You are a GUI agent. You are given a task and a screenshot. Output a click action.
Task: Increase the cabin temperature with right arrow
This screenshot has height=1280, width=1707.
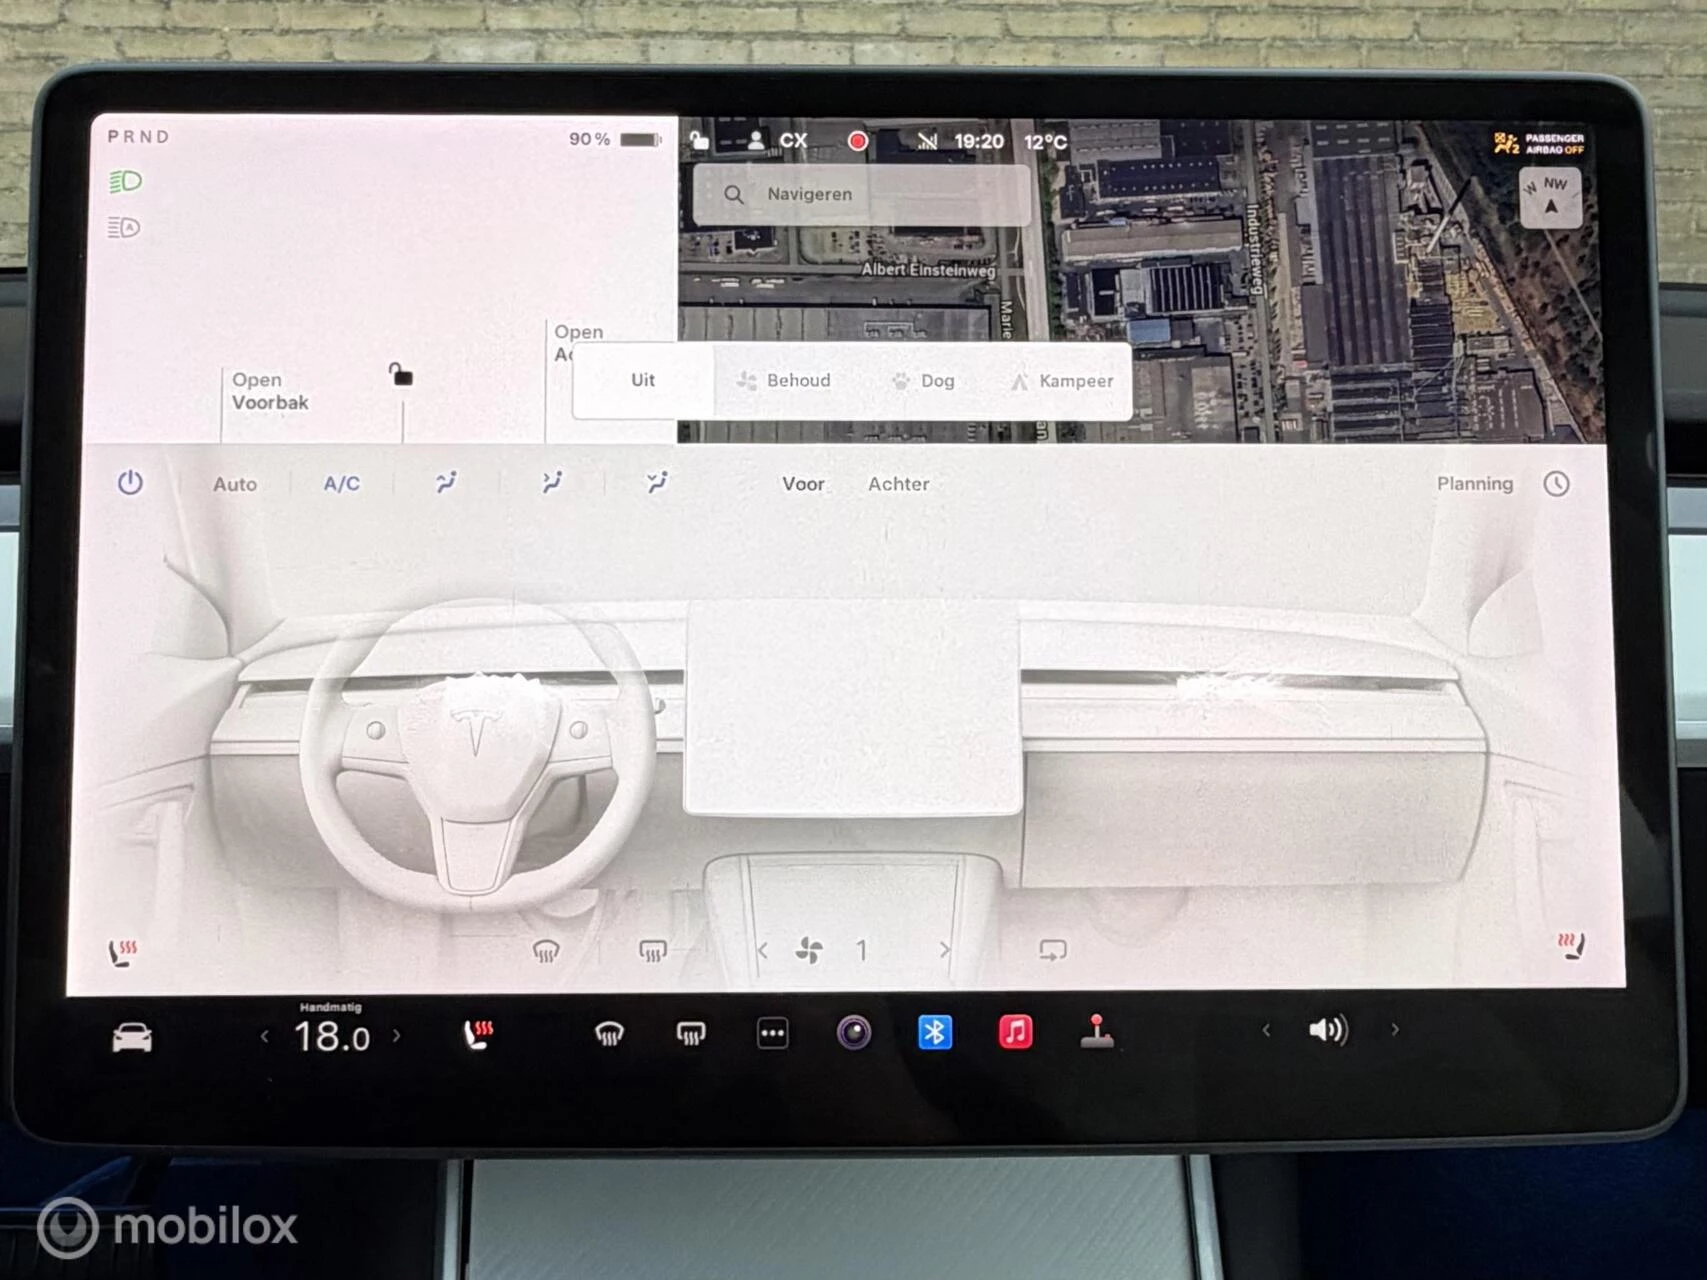(397, 1036)
